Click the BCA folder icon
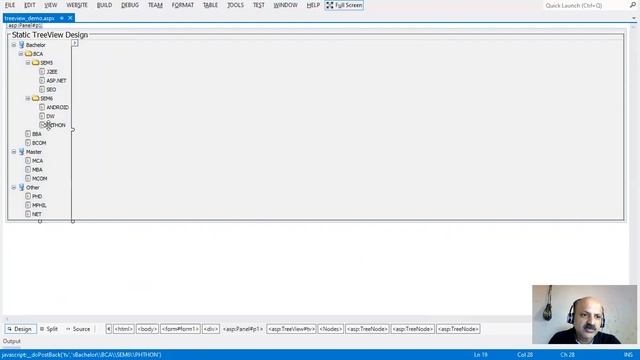 tap(28, 54)
